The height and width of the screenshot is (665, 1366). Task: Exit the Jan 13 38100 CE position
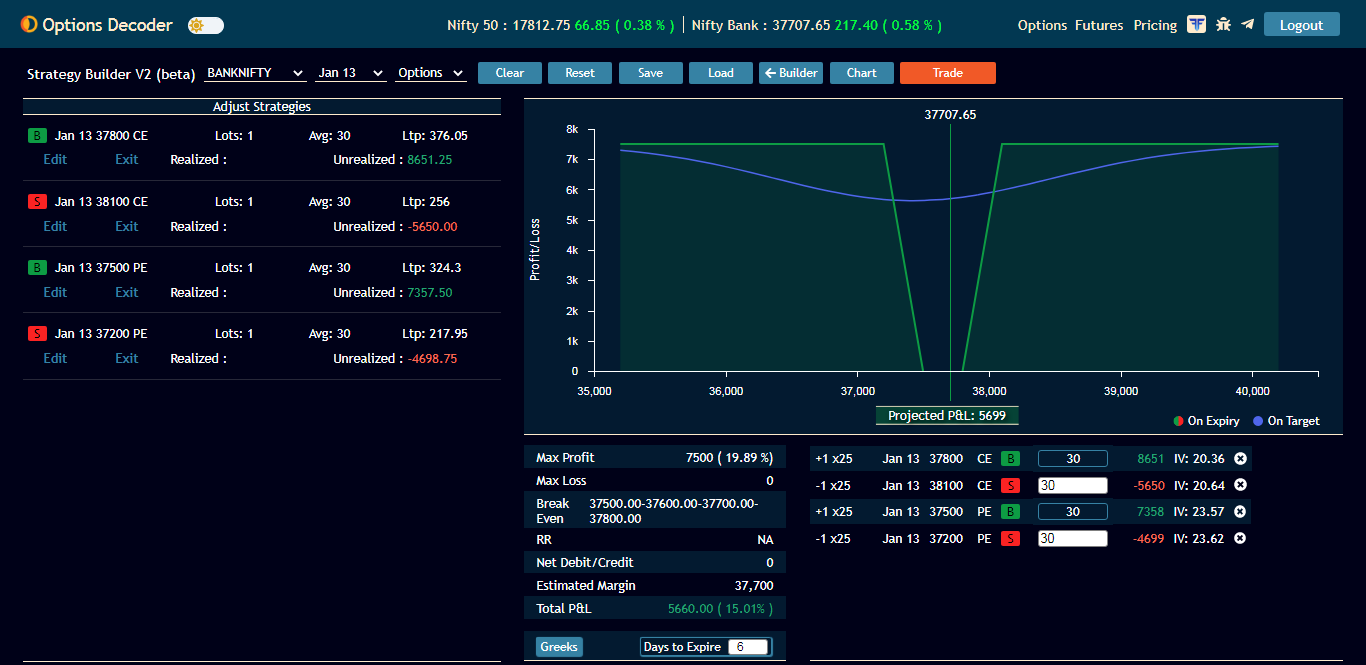coord(127,226)
